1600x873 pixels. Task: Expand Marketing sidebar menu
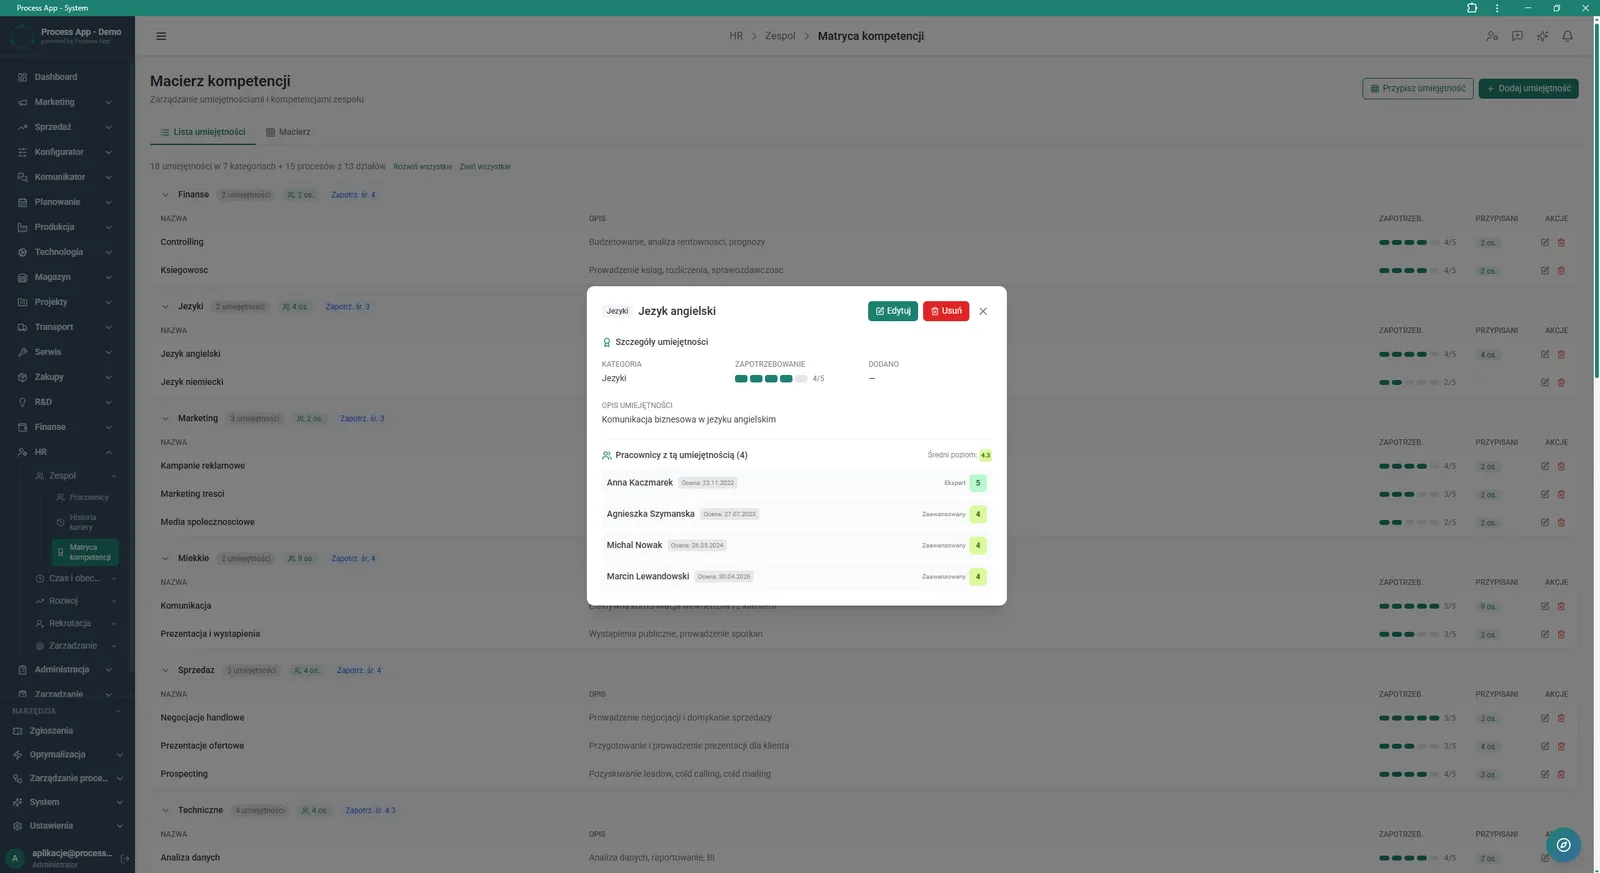point(66,102)
